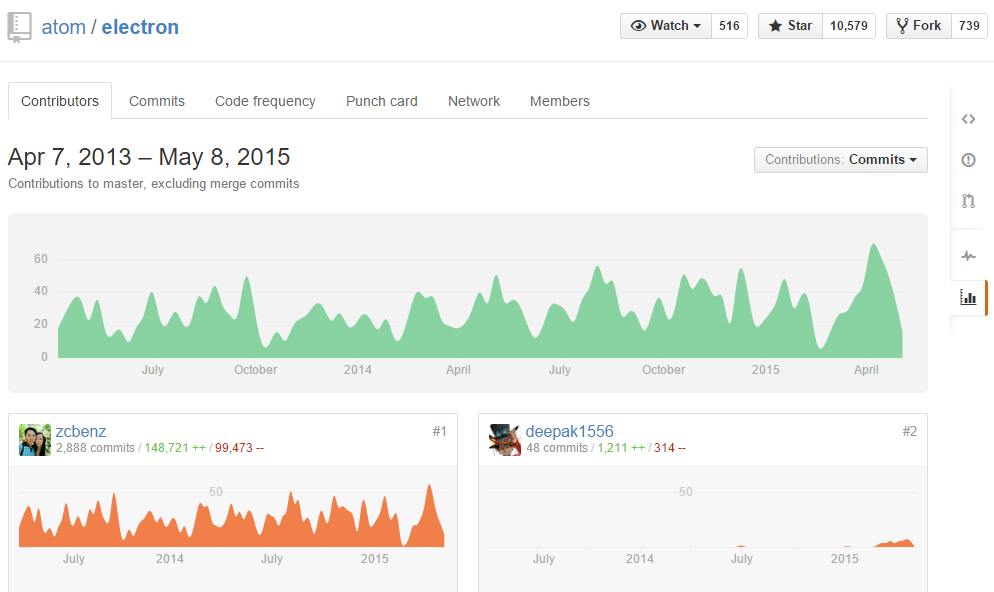
Task: View the 10,579 stargazers count
Action: pyautogui.click(x=849, y=26)
